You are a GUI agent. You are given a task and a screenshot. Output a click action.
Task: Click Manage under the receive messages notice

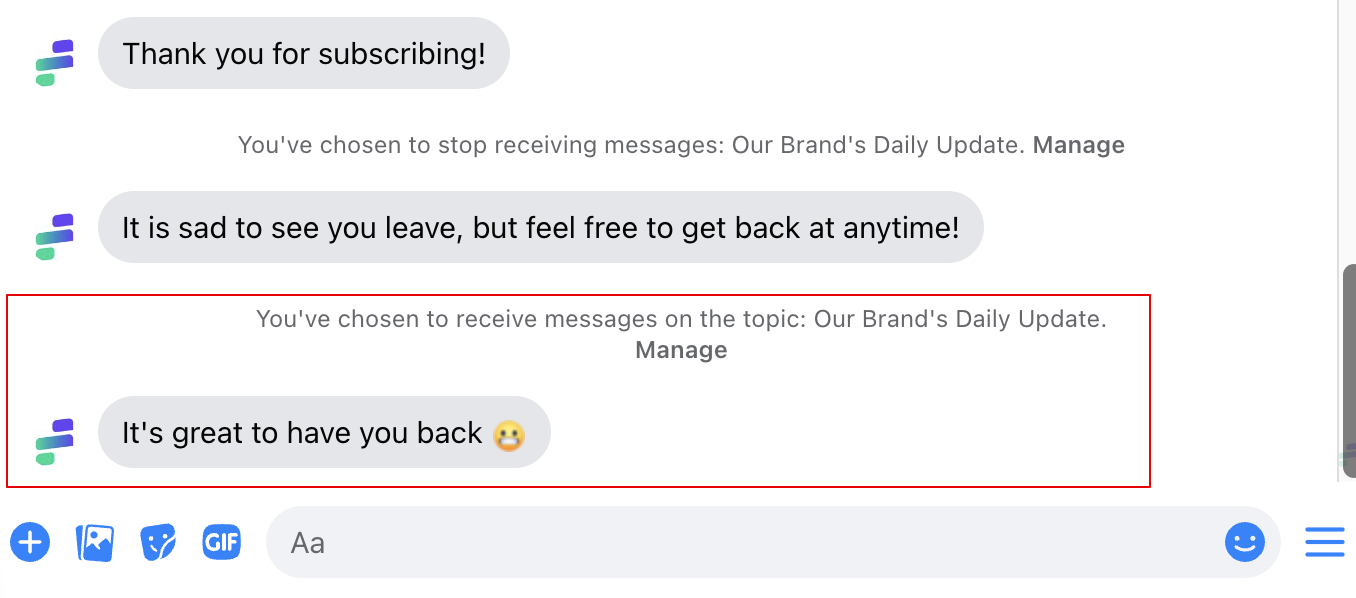click(x=681, y=350)
